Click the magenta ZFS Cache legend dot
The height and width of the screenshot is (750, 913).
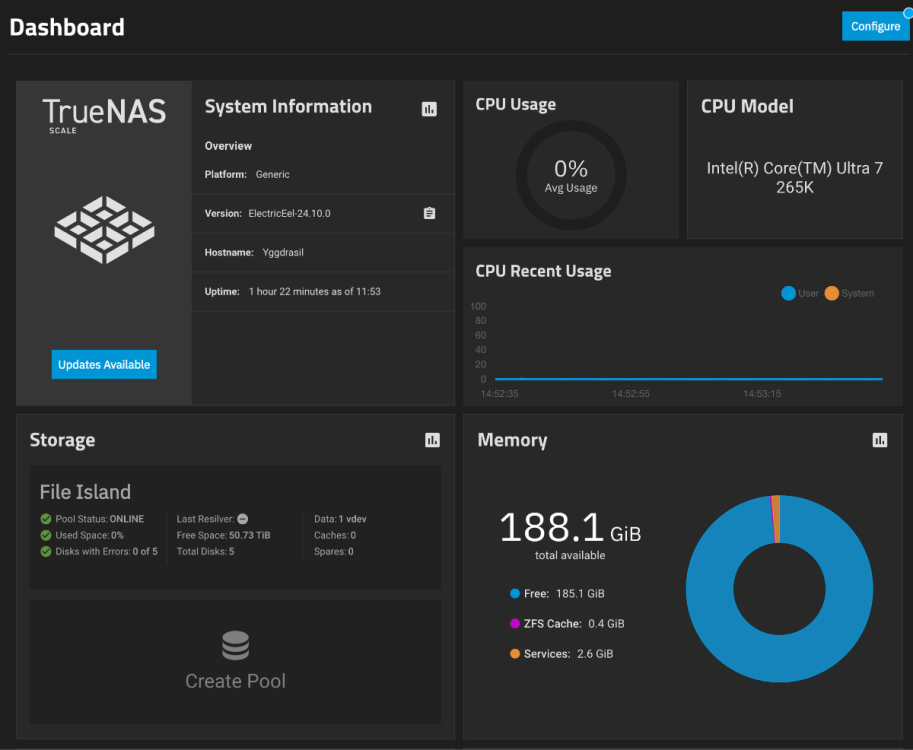point(515,624)
